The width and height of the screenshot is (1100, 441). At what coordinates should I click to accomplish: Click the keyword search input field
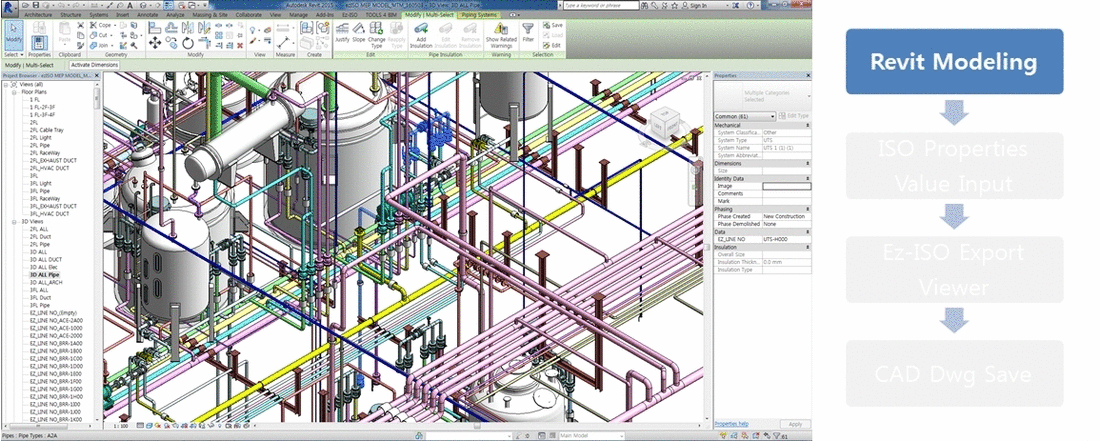click(x=601, y=6)
